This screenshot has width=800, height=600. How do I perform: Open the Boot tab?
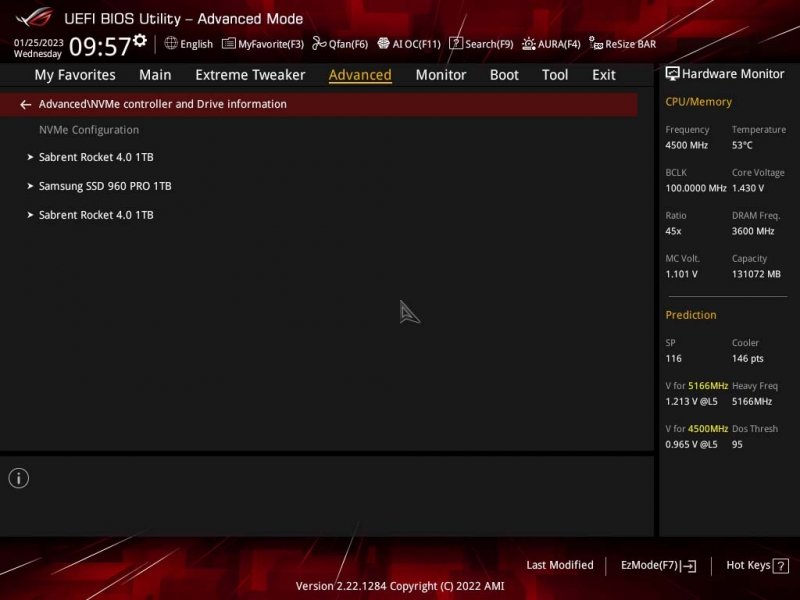[x=504, y=75]
